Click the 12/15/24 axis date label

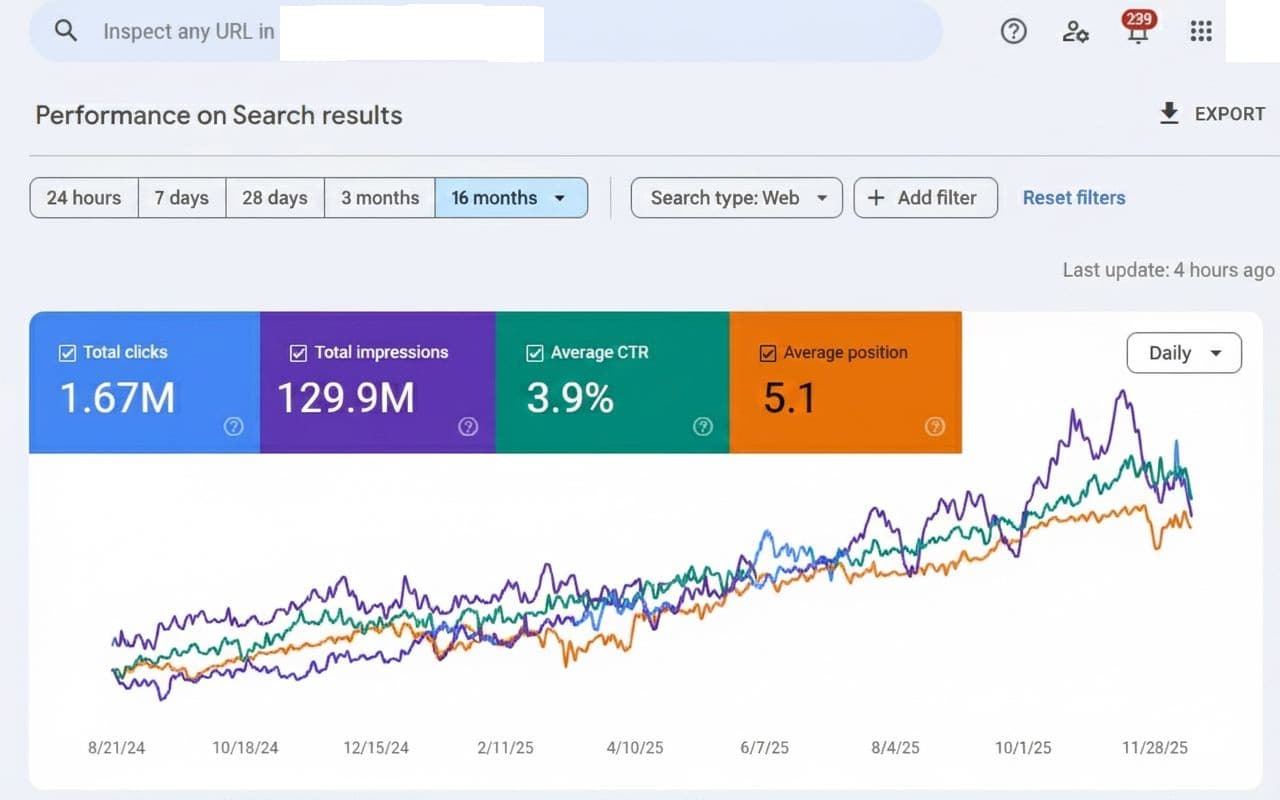tap(375, 748)
